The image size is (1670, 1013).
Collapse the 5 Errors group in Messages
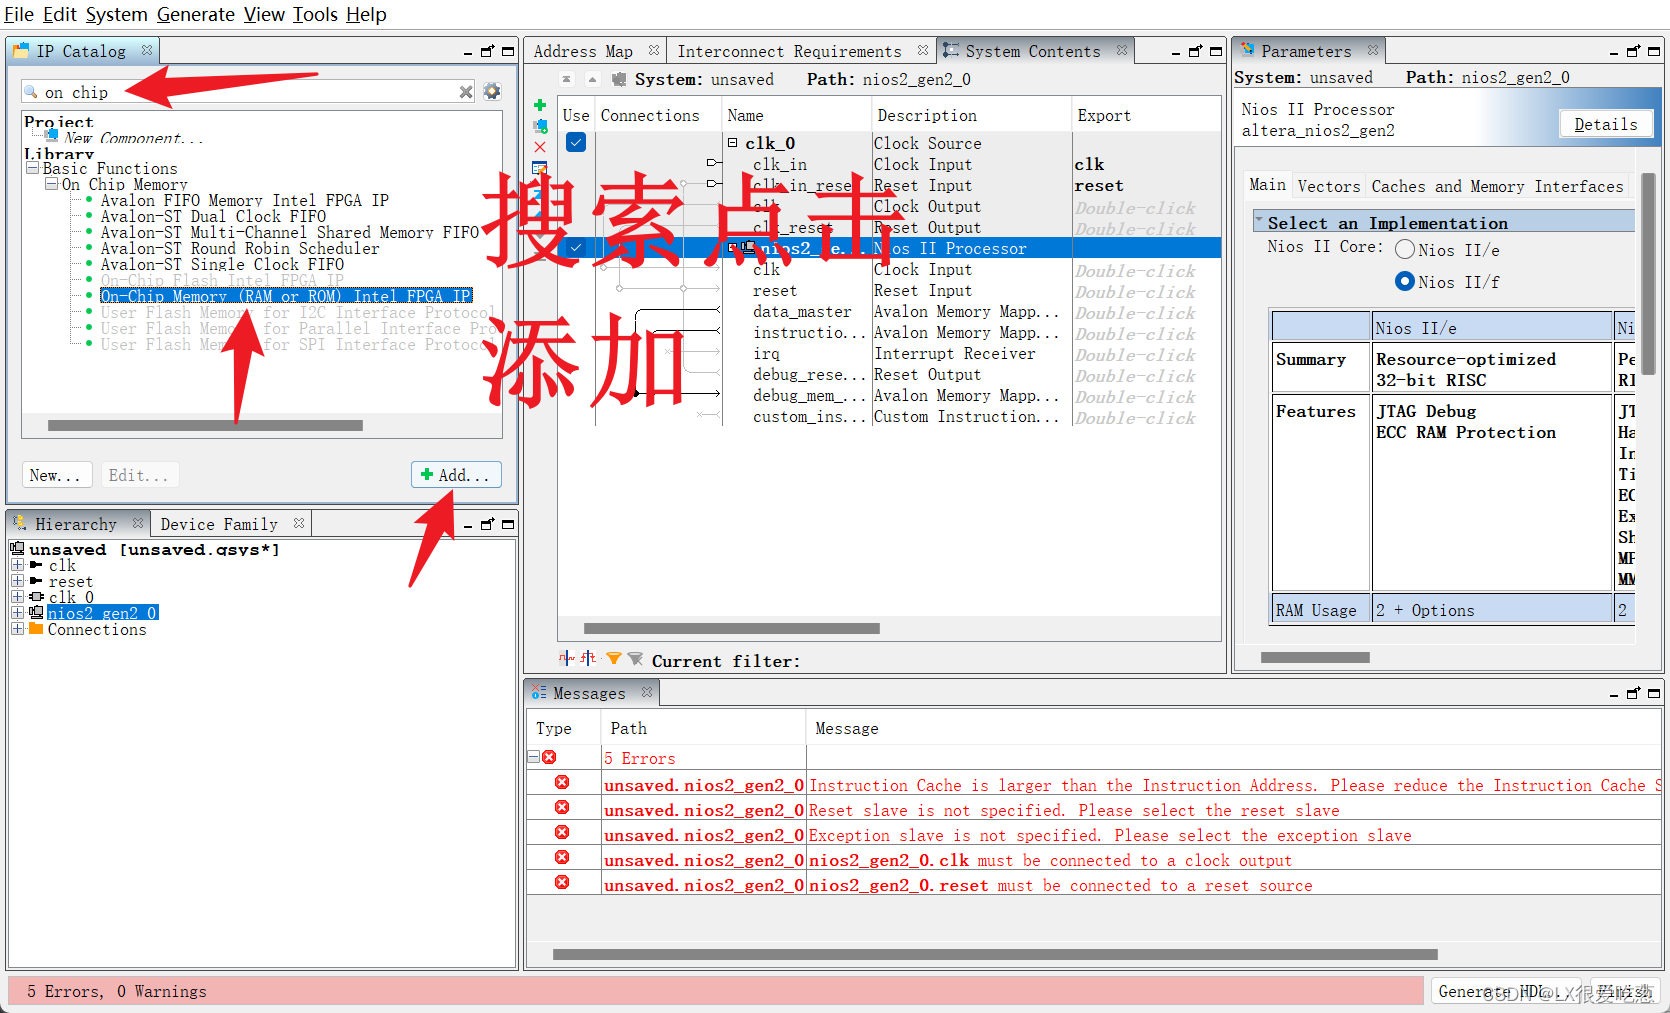tap(534, 757)
